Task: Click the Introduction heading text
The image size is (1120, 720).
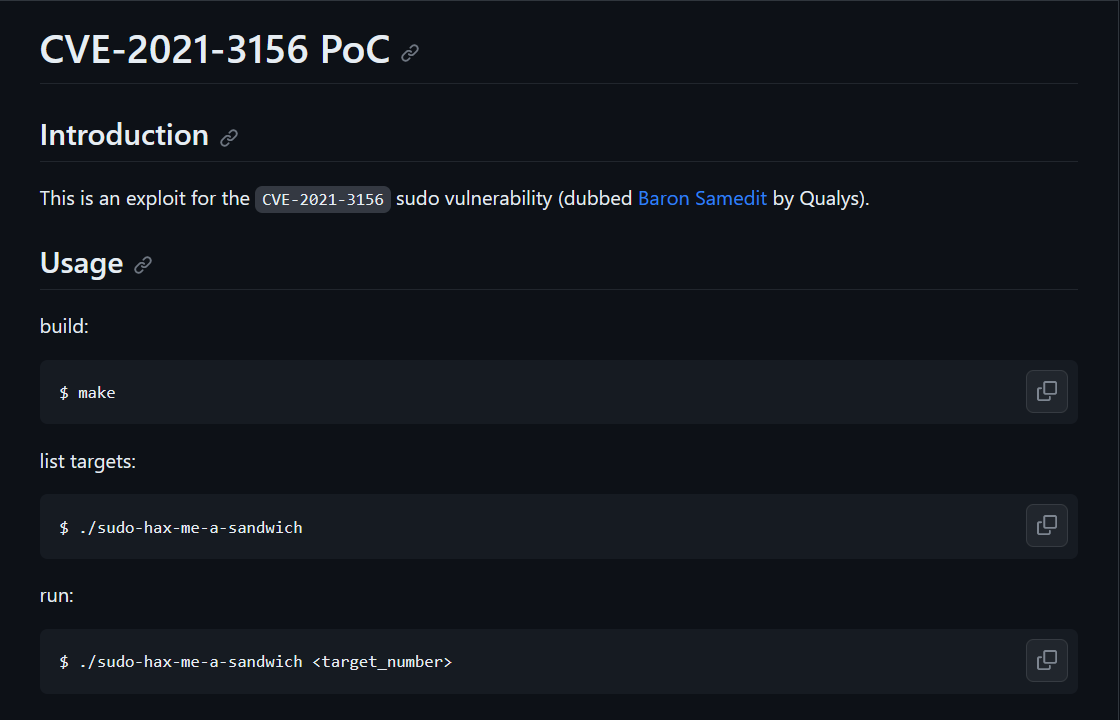Action: click(x=124, y=135)
